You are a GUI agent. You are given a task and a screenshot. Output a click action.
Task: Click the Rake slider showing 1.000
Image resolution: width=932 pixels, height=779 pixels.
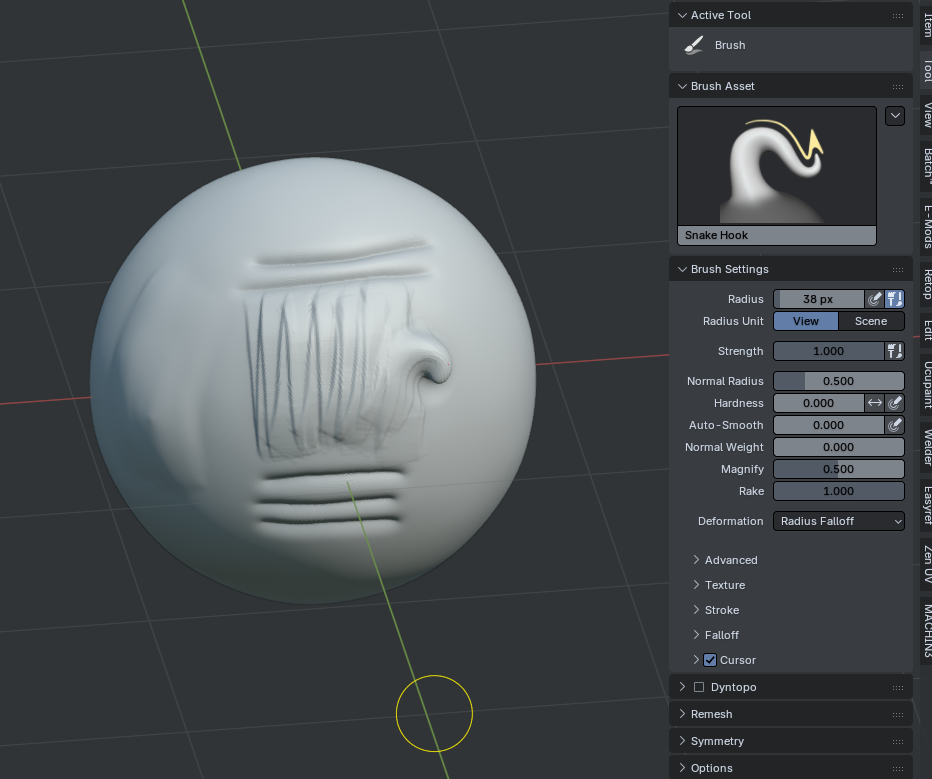(x=839, y=491)
